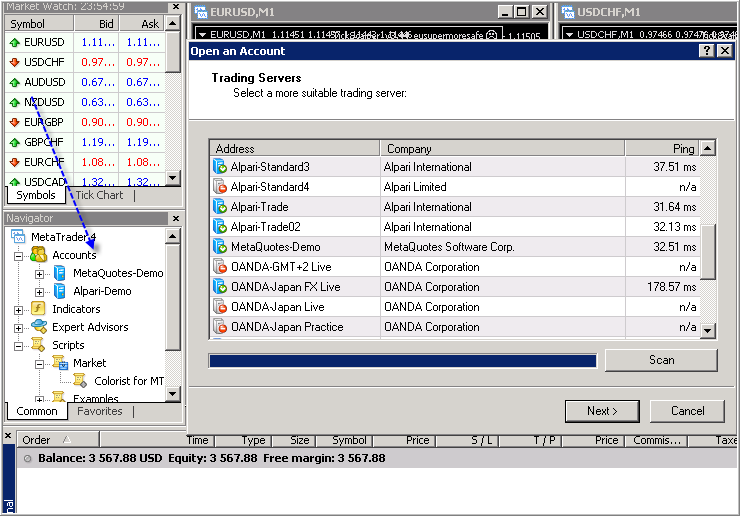Switch to the Tick Chart tab
This screenshot has height=516, width=740.
(x=99, y=195)
